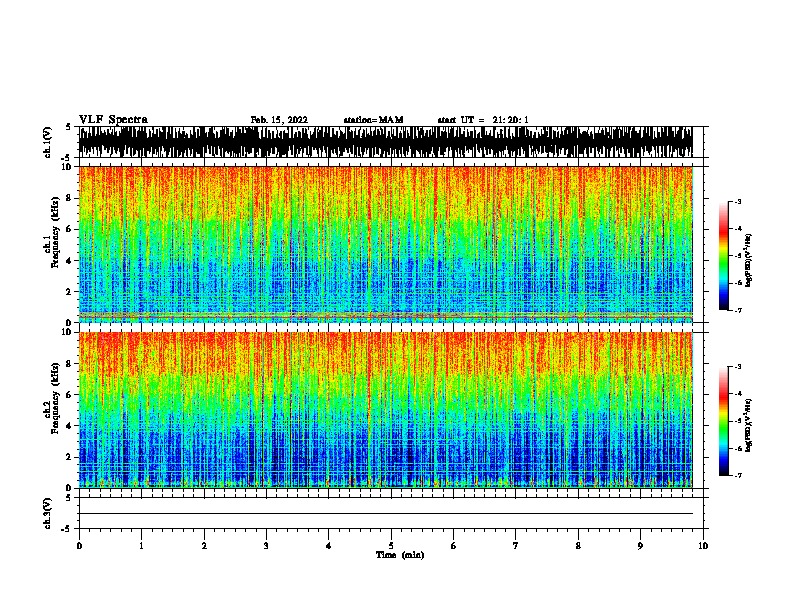Click the ch.2 spectrogram color bar

click(723, 421)
